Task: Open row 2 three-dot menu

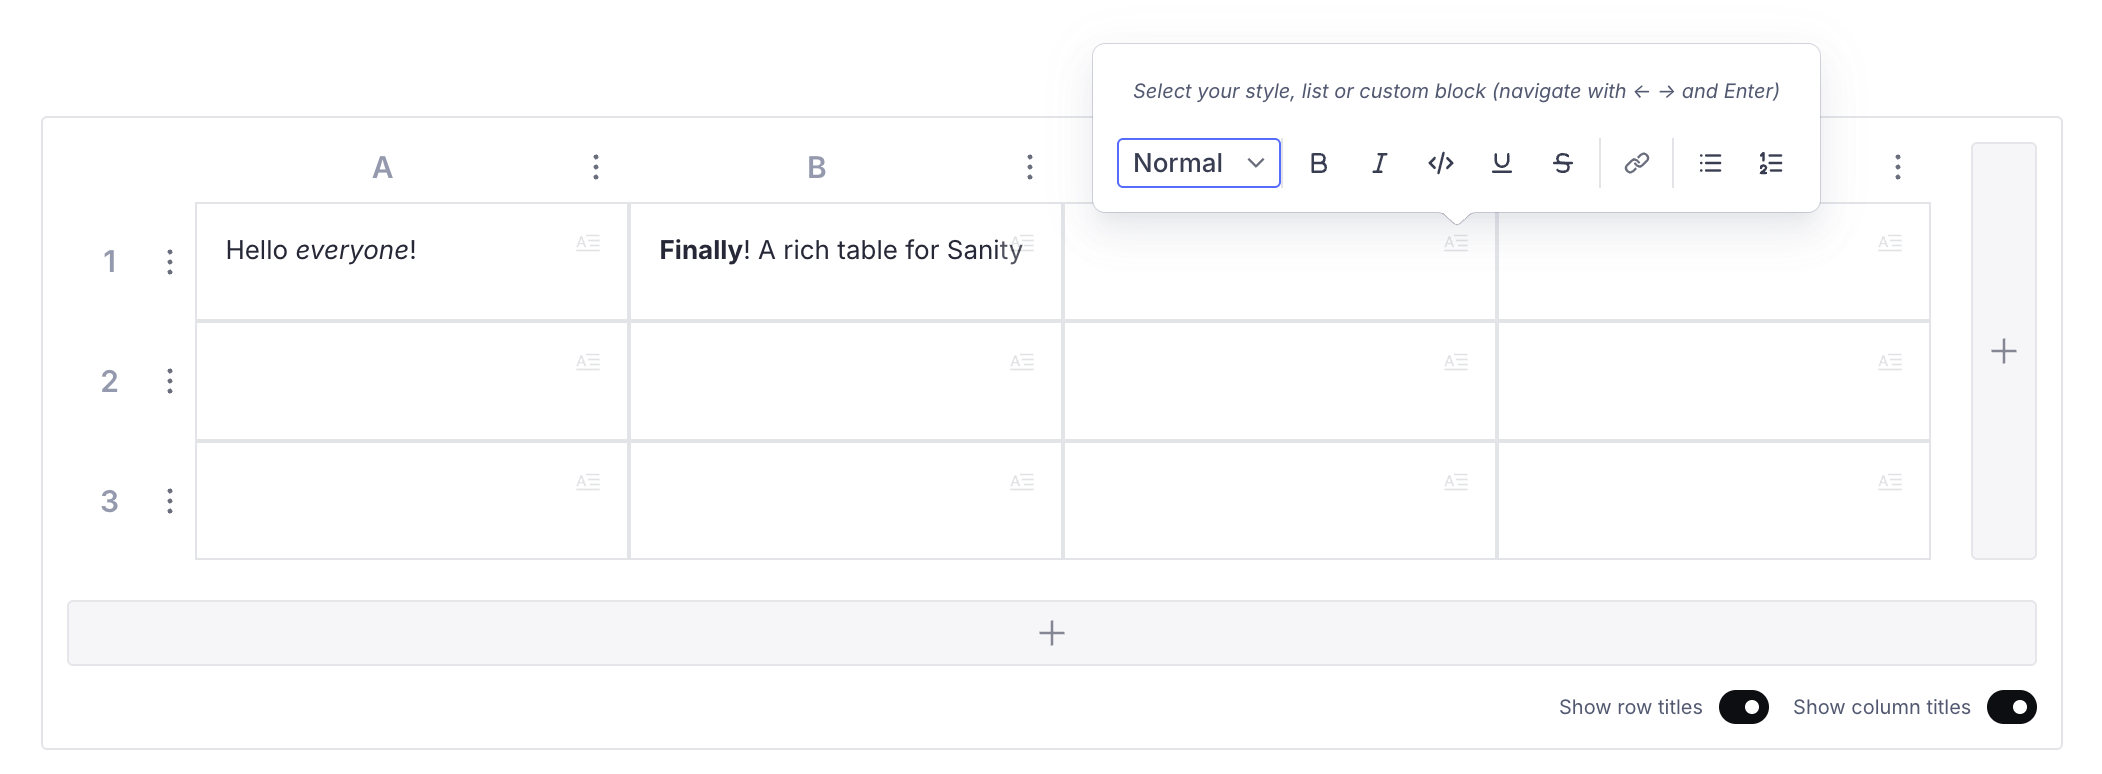Action: point(170,381)
